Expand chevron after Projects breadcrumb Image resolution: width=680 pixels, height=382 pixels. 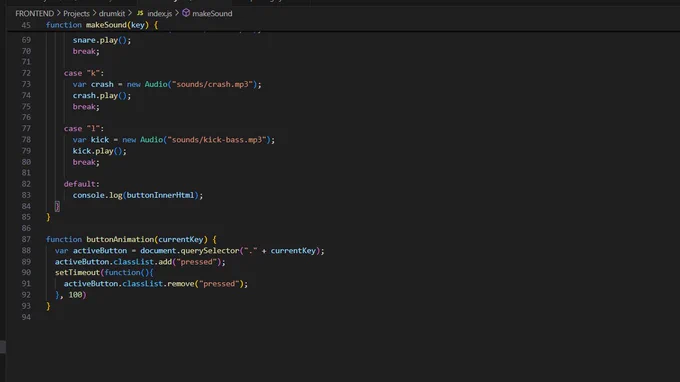coord(94,13)
